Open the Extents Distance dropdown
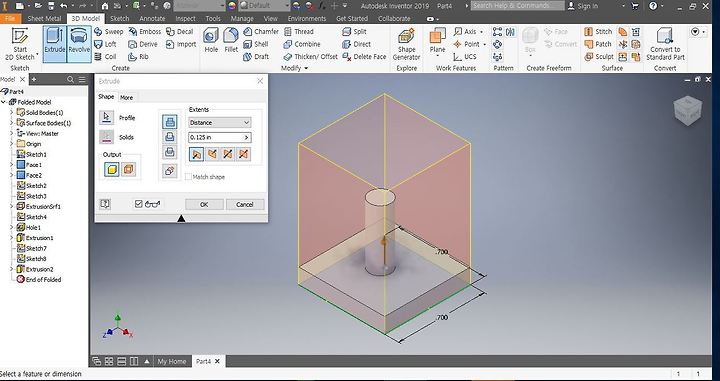This screenshot has height=381, width=720. [219, 123]
